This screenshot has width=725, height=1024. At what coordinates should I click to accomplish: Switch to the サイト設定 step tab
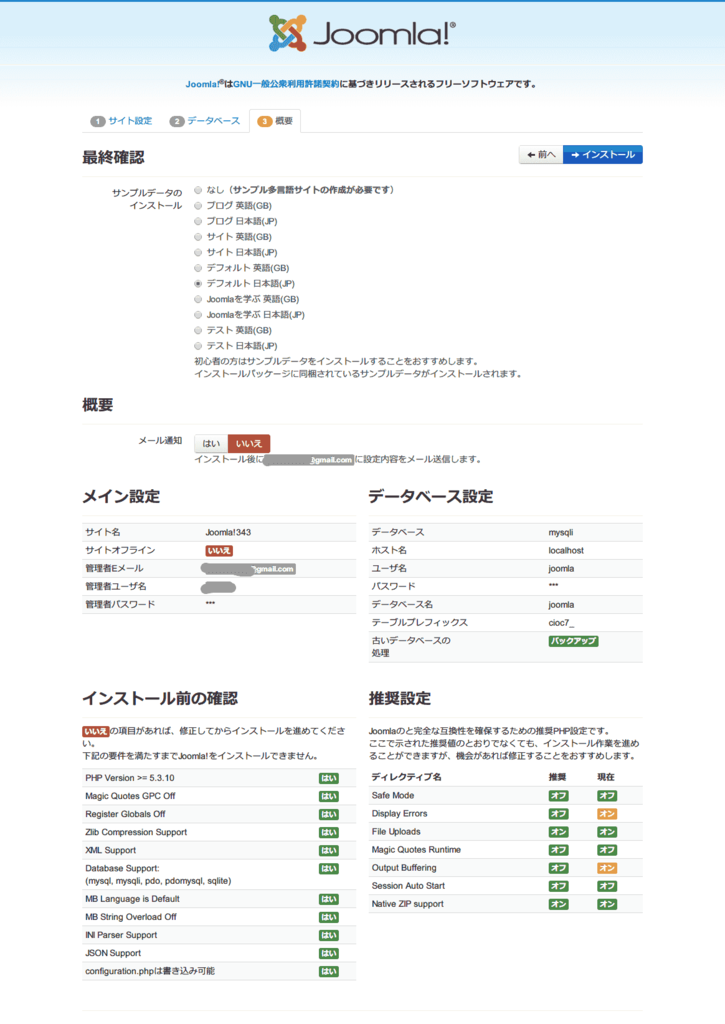(x=121, y=121)
